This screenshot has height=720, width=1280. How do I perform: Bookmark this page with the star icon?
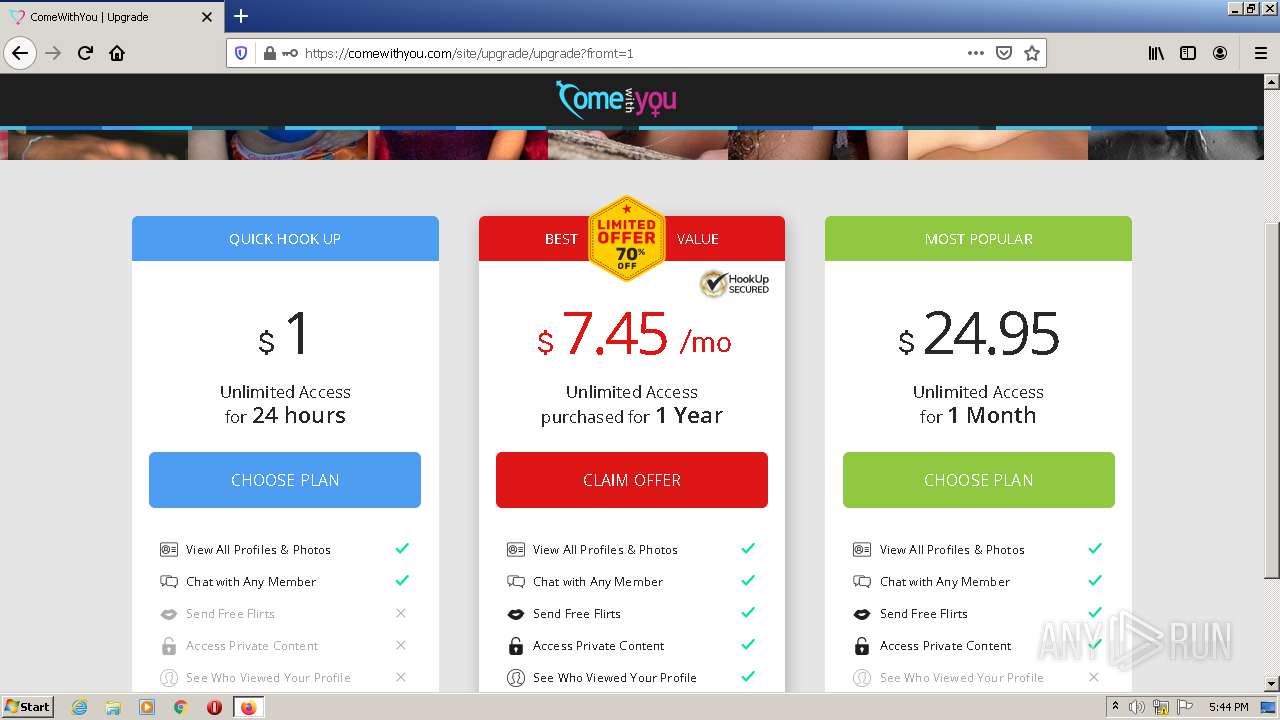click(x=1032, y=53)
